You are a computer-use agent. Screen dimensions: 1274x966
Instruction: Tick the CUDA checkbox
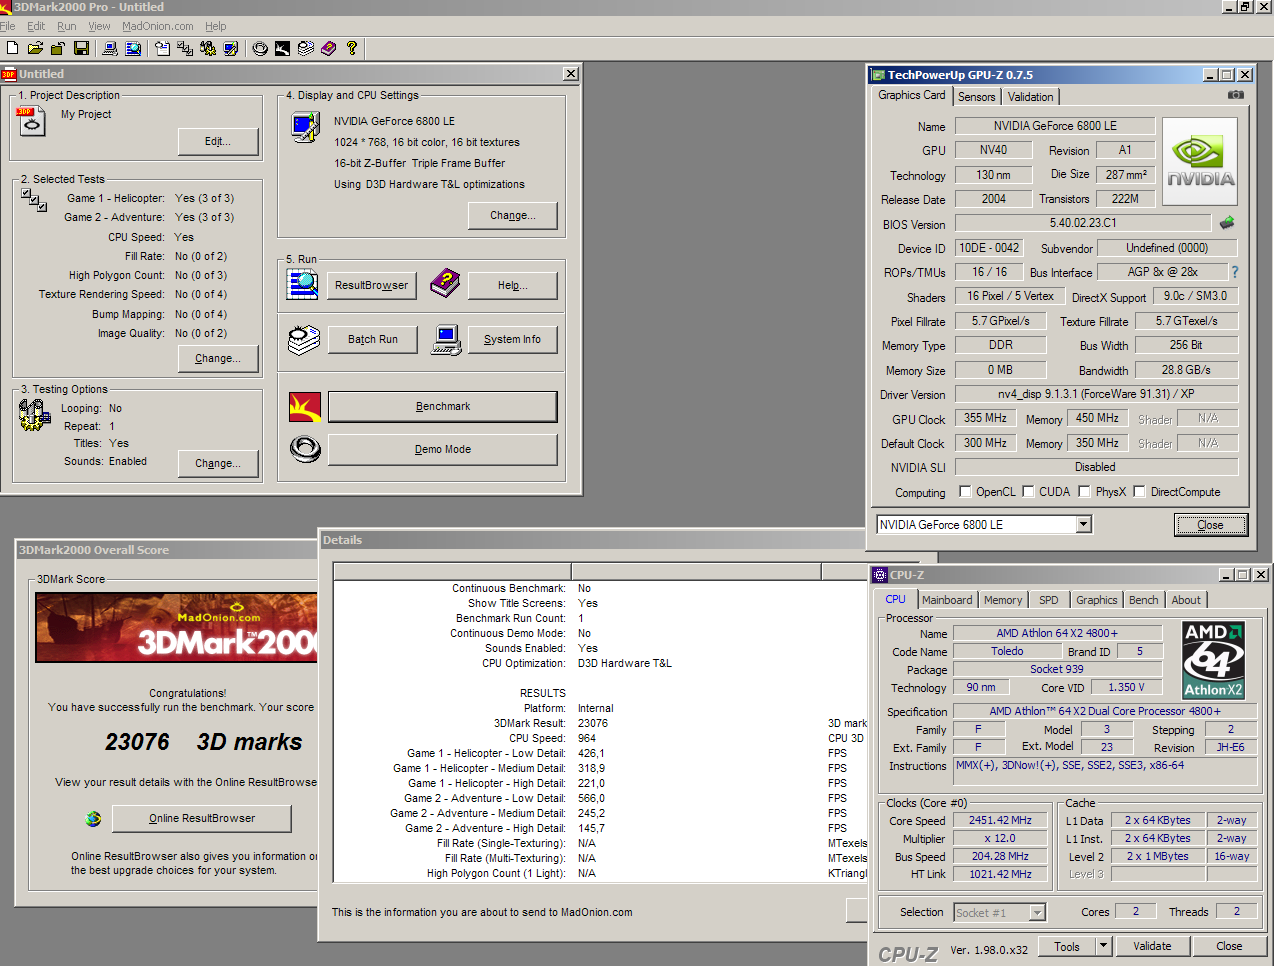pyautogui.click(x=1028, y=492)
